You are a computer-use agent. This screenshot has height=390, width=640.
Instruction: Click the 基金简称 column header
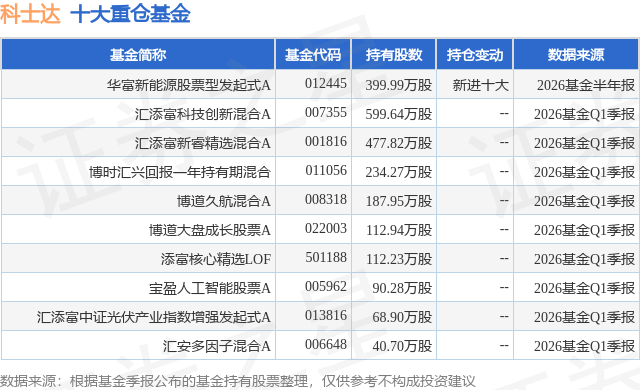tap(138, 55)
